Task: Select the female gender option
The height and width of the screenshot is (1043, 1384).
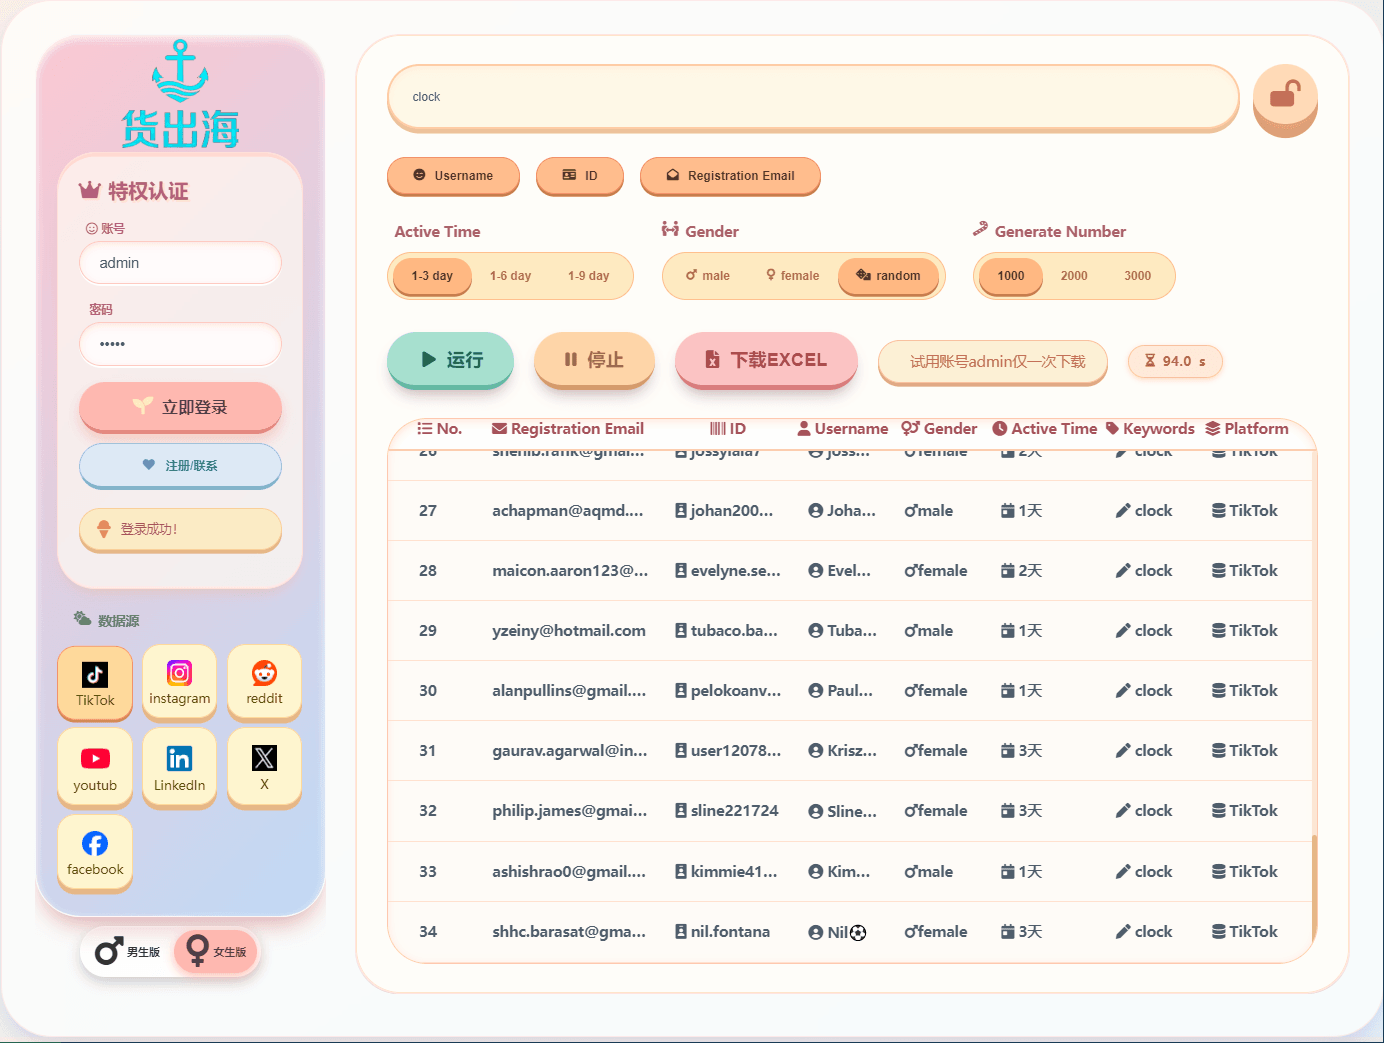Action: (x=792, y=276)
